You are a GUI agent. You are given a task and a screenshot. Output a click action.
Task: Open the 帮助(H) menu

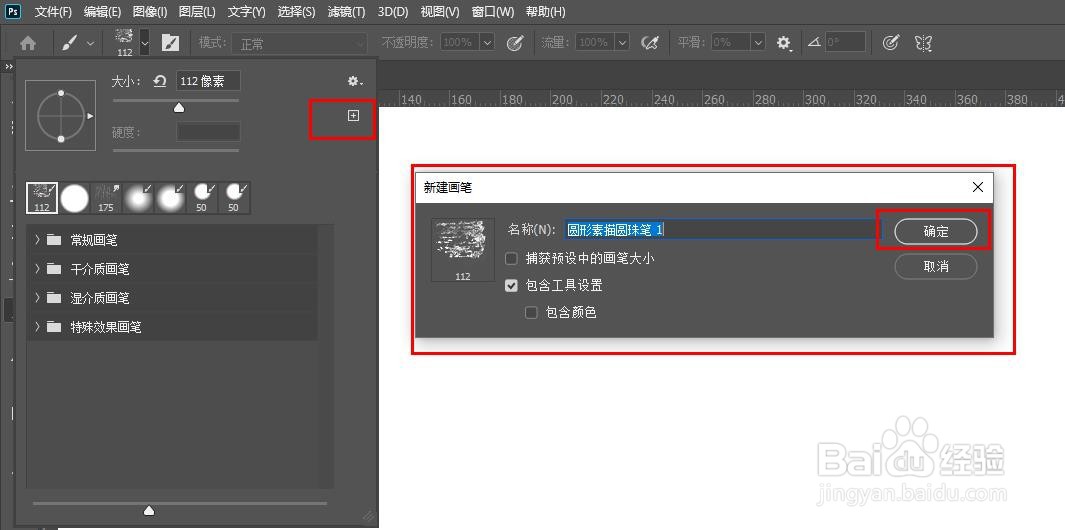[x=545, y=12]
